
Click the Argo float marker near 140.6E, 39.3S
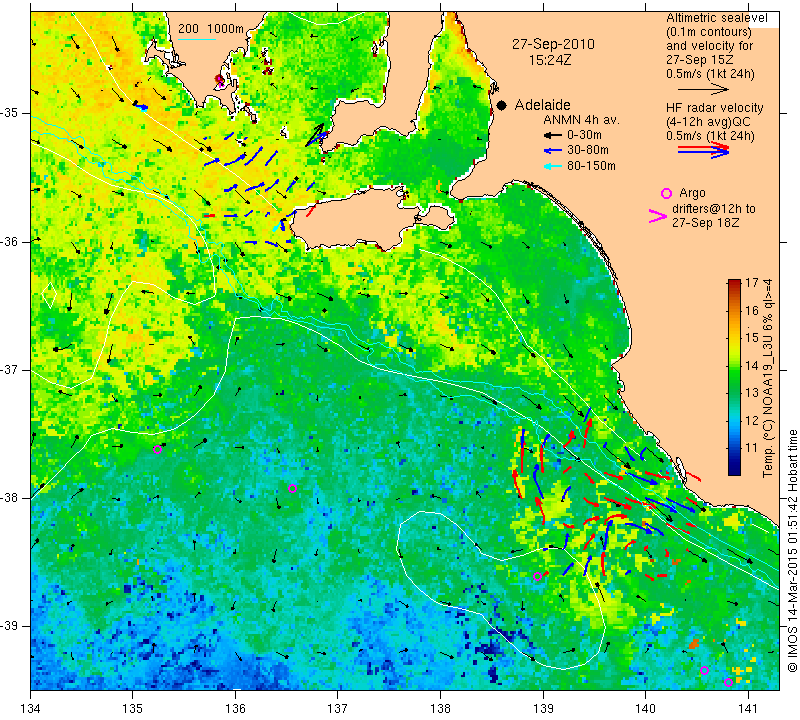(705, 671)
